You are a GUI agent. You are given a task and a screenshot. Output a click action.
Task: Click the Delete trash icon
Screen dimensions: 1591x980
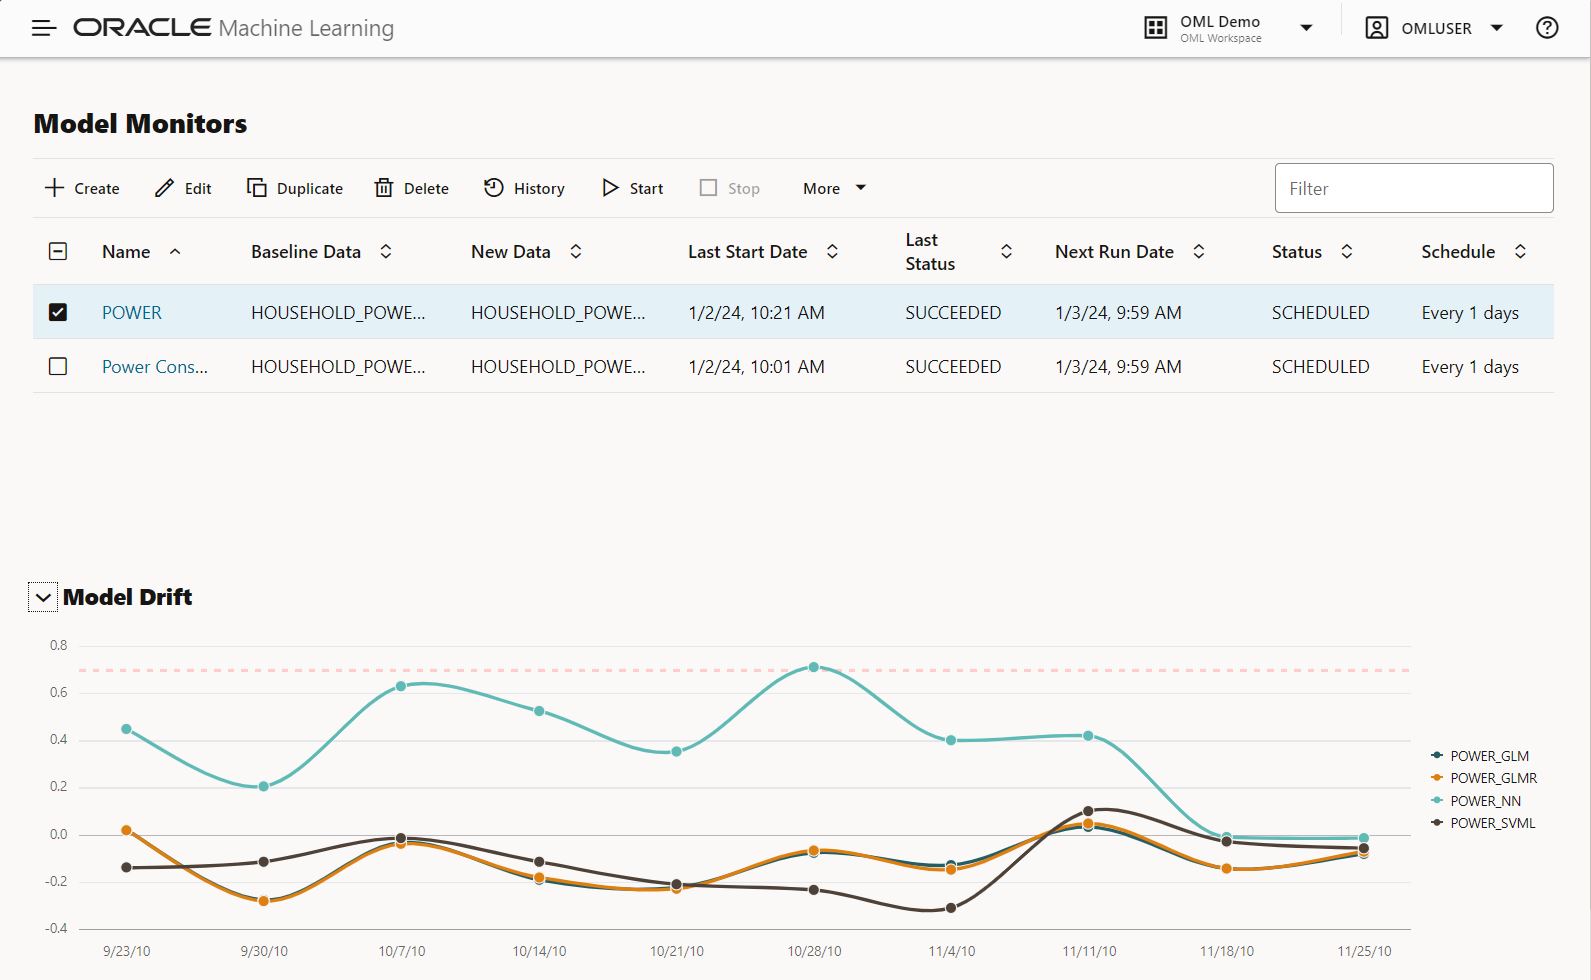(x=384, y=188)
